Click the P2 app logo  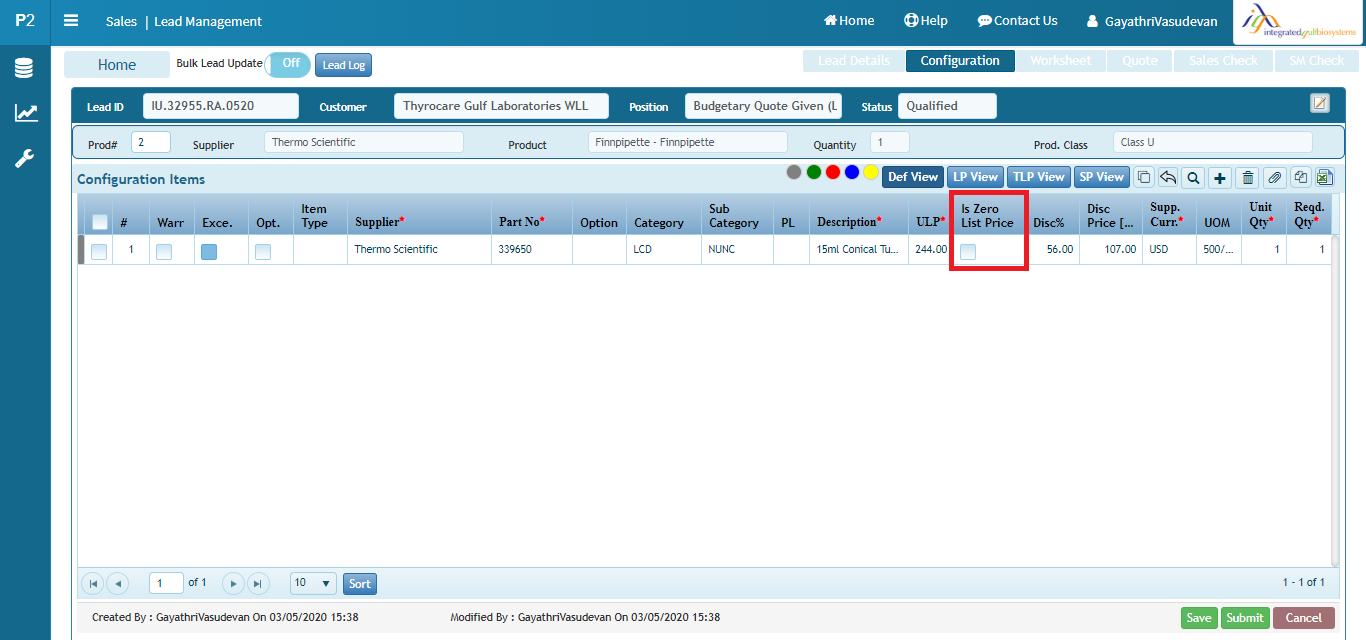click(25, 21)
